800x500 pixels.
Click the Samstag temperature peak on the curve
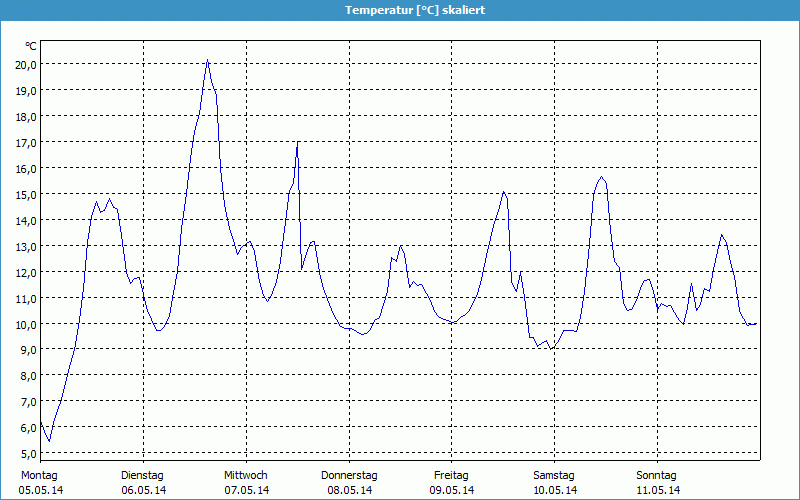tap(601, 177)
